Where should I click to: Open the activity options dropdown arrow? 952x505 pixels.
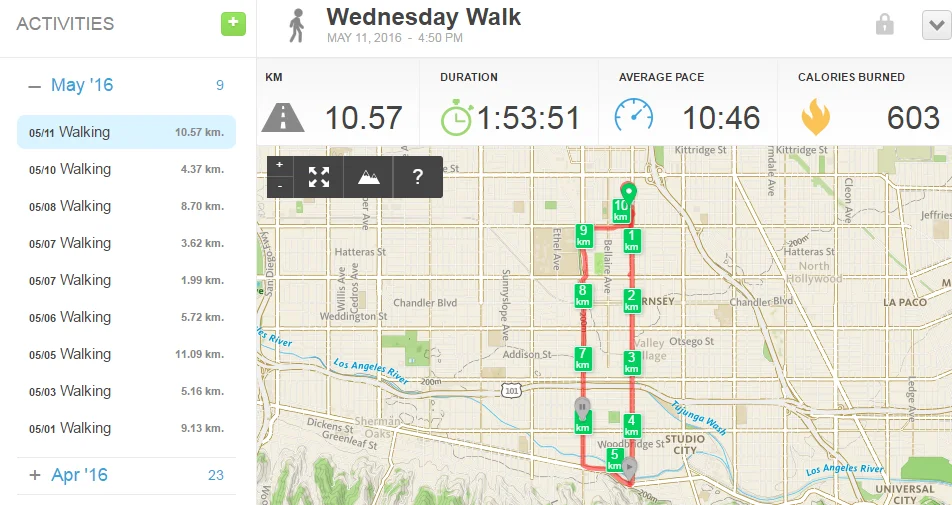tap(936, 25)
